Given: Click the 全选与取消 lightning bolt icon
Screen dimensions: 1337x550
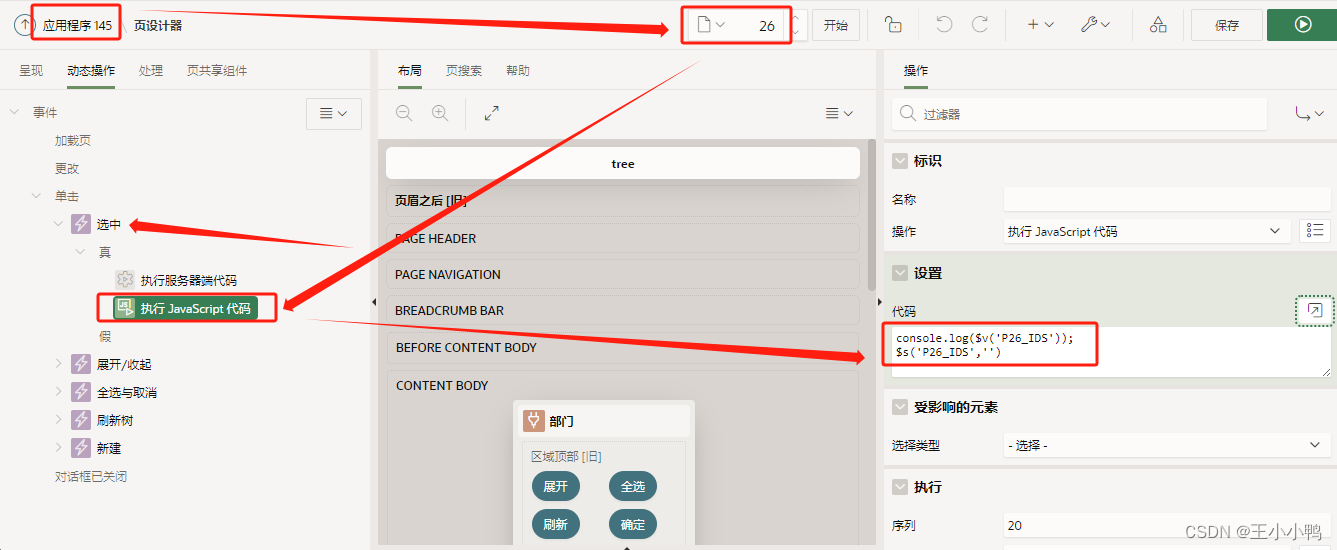Looking at the screenshot, I should pos(81,392).
